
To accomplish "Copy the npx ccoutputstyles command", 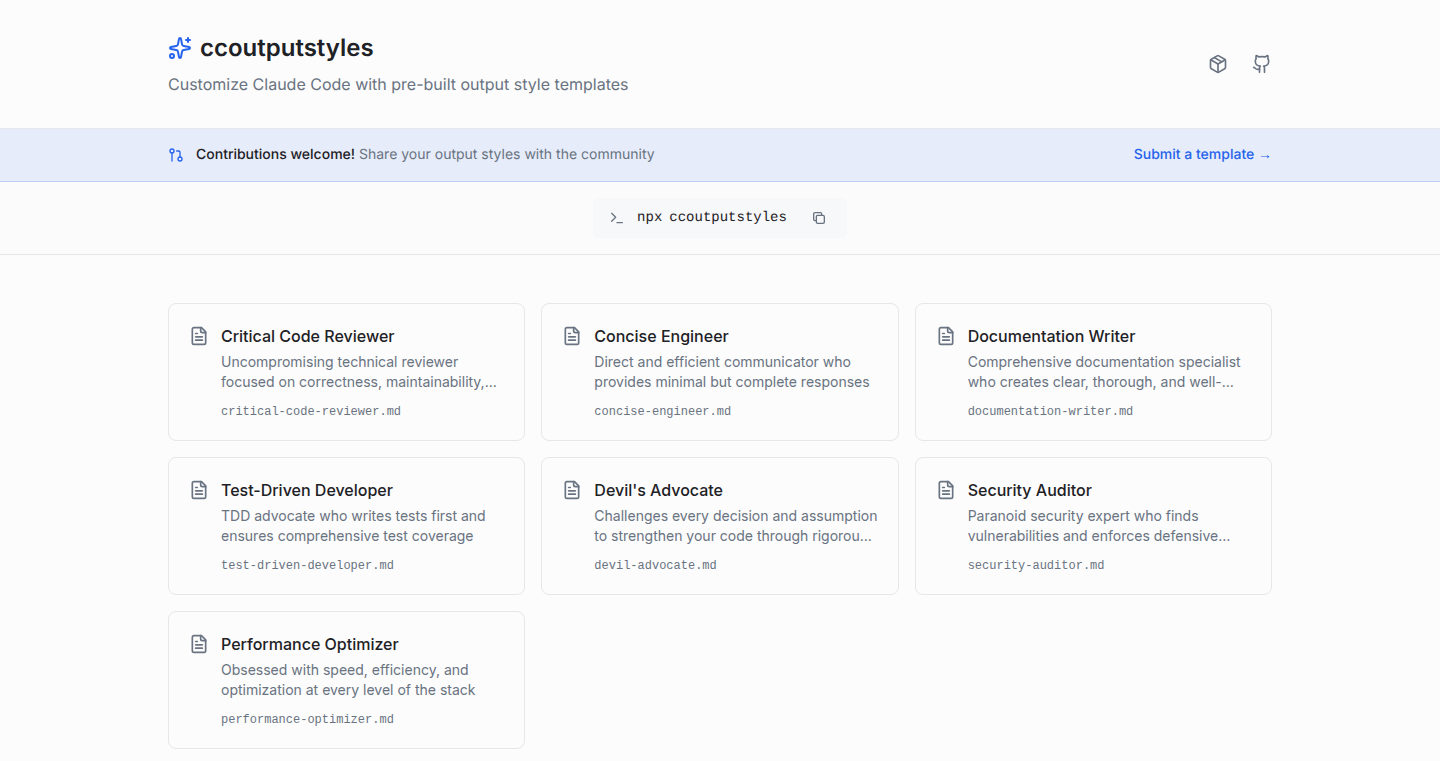I will (x=819, y=218).
